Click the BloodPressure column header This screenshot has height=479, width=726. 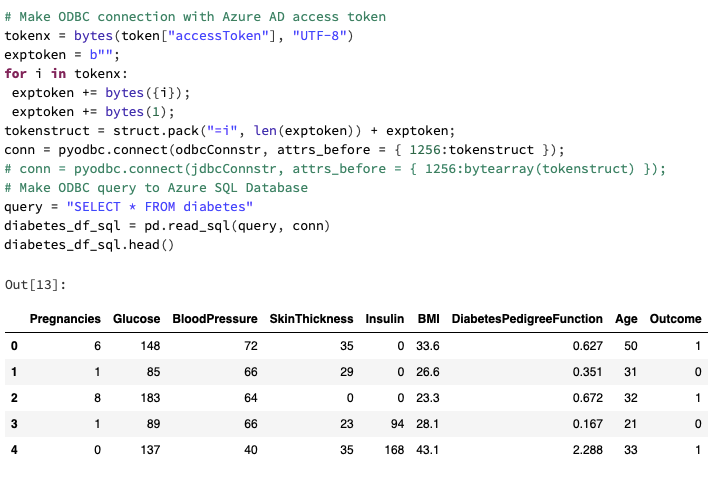(215, 319)
